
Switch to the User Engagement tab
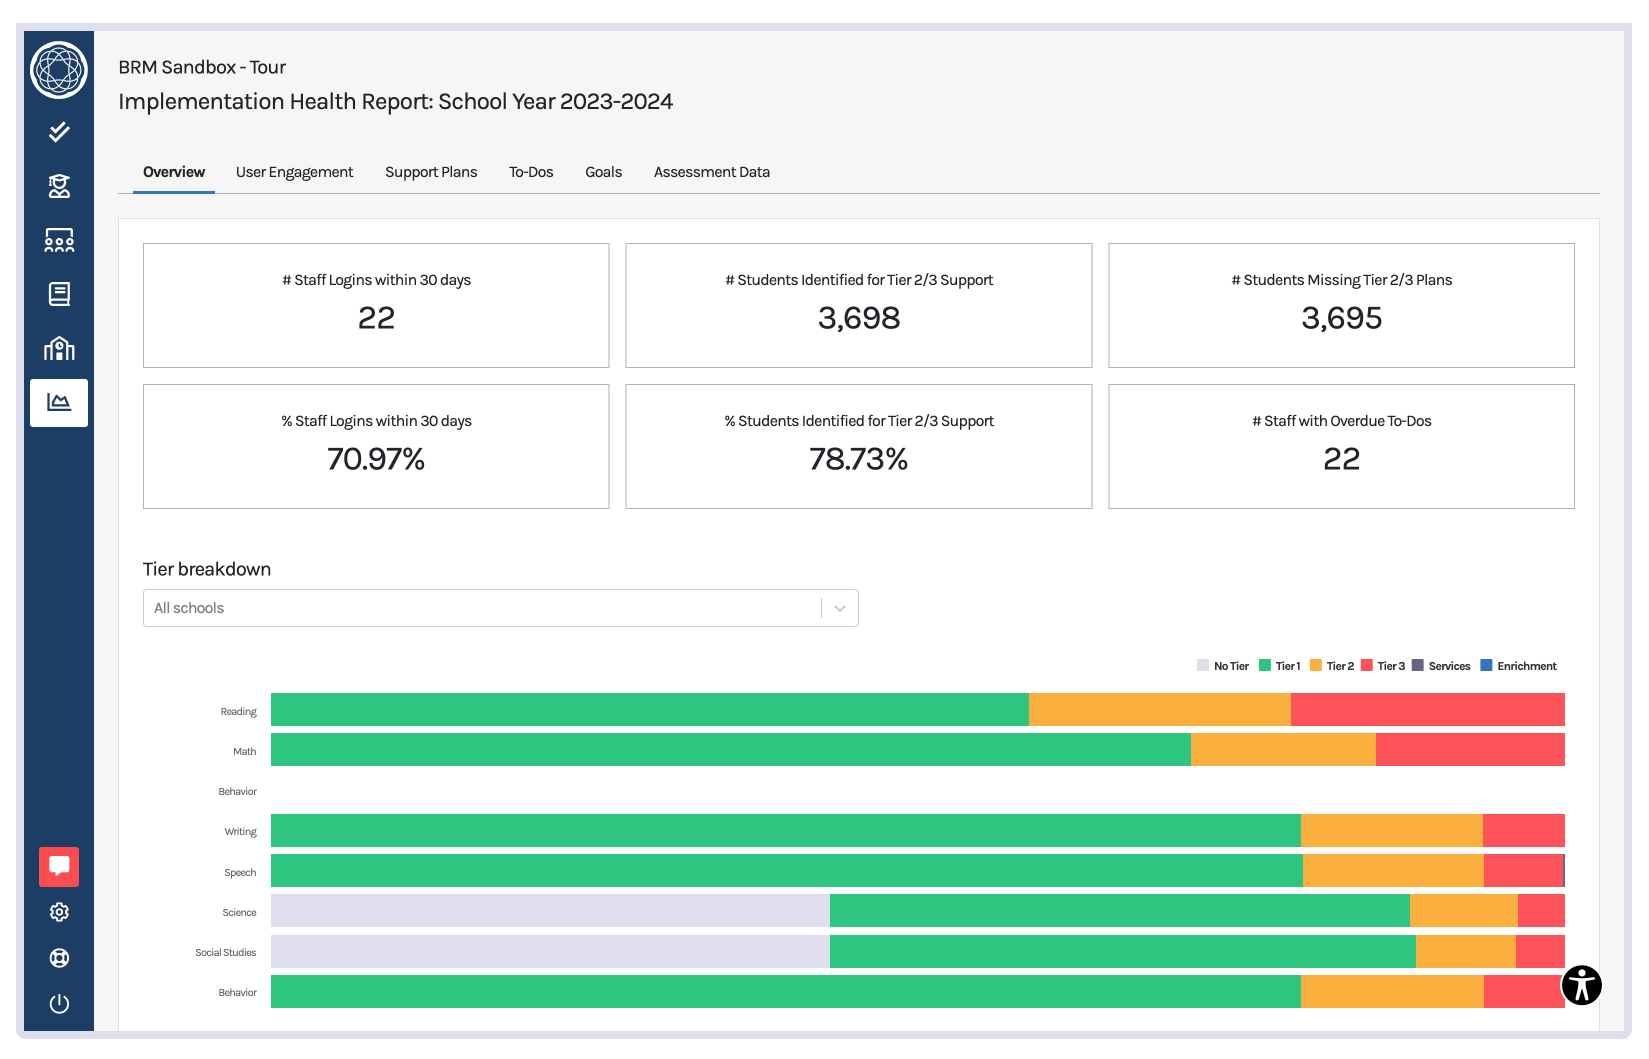point(294,172)
